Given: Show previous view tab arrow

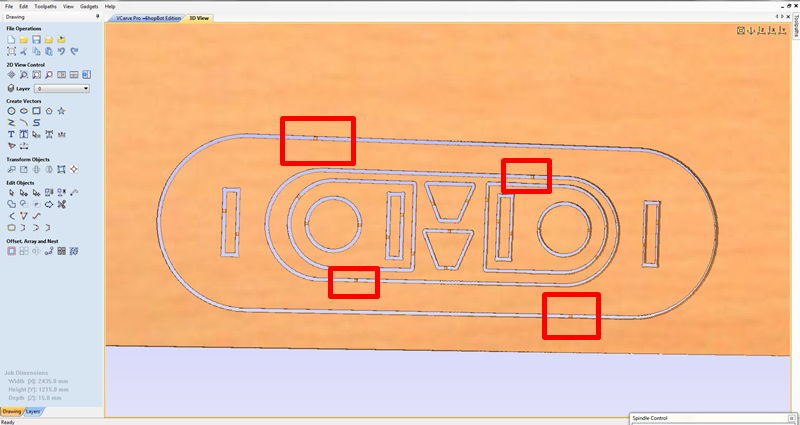Looking at the screenshot, I should click(777, 17).
